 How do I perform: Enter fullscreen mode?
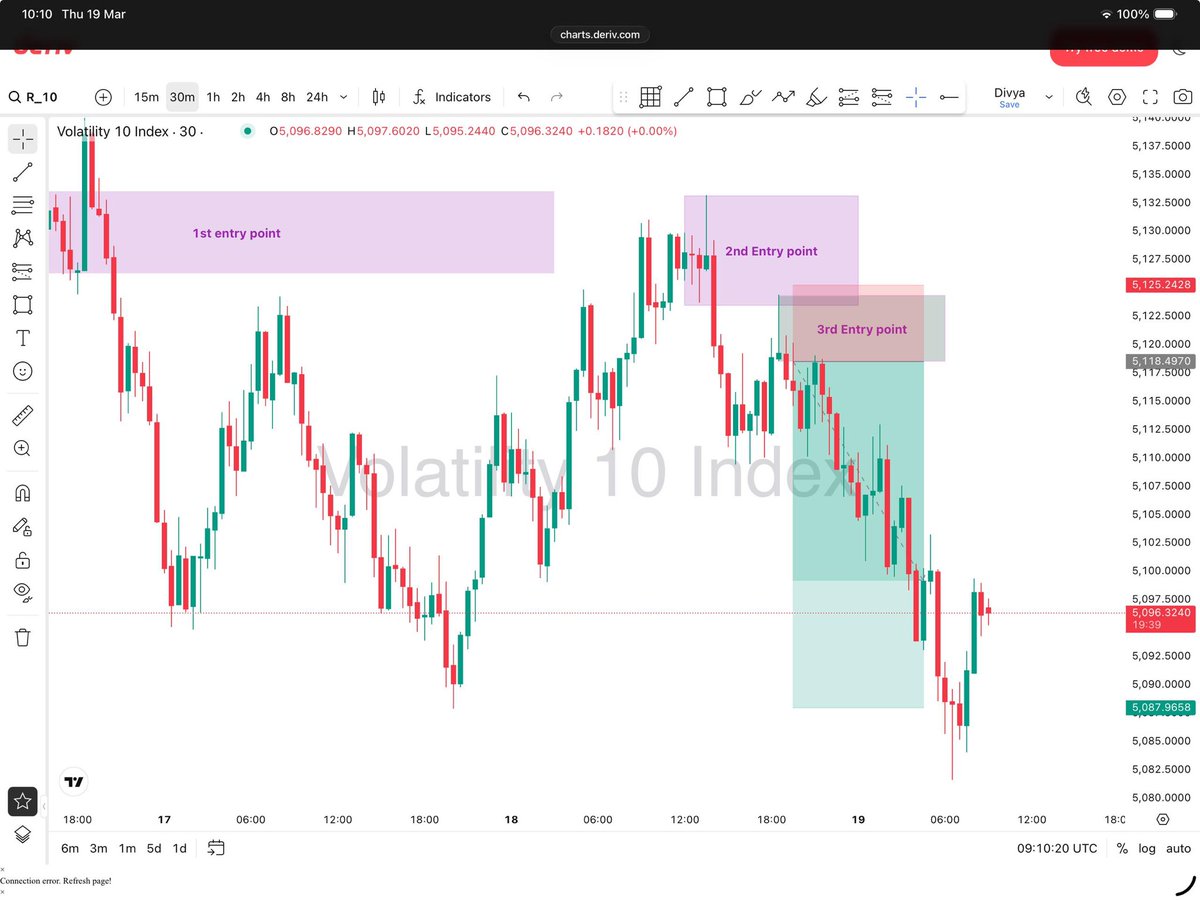1150,97
